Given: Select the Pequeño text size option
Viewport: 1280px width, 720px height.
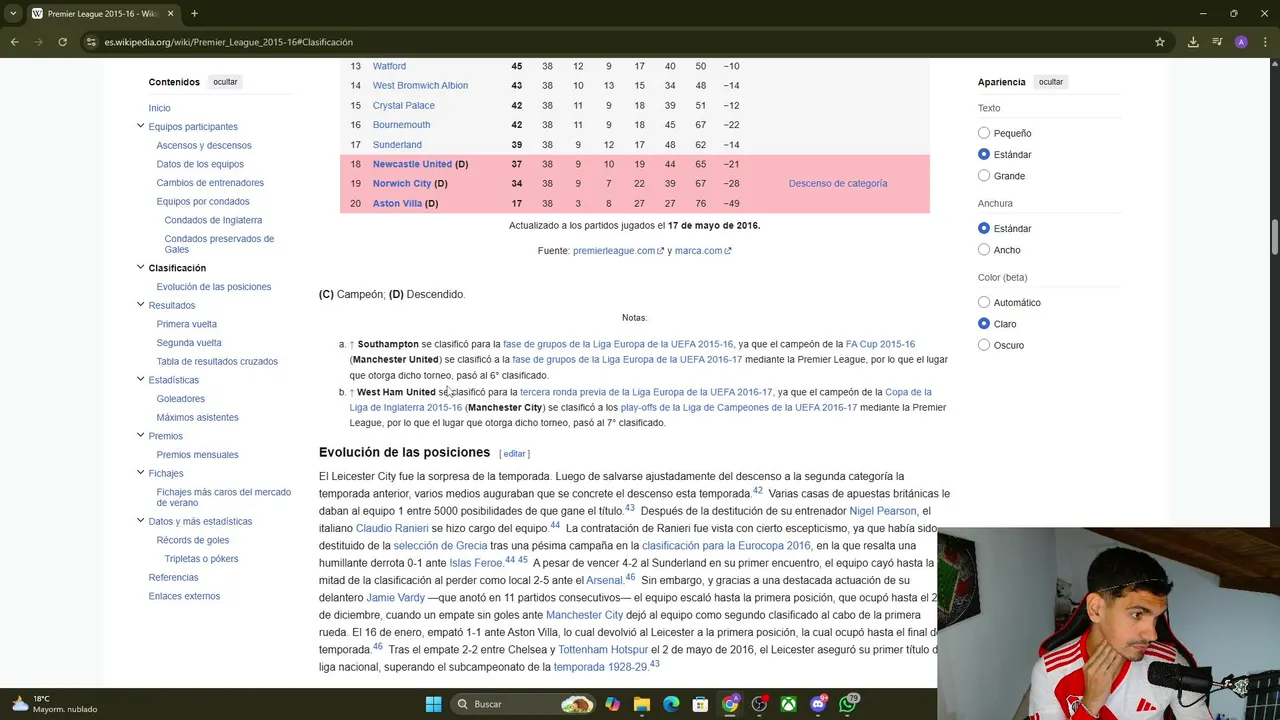Looking at the screenshot, I should [984, 133].
